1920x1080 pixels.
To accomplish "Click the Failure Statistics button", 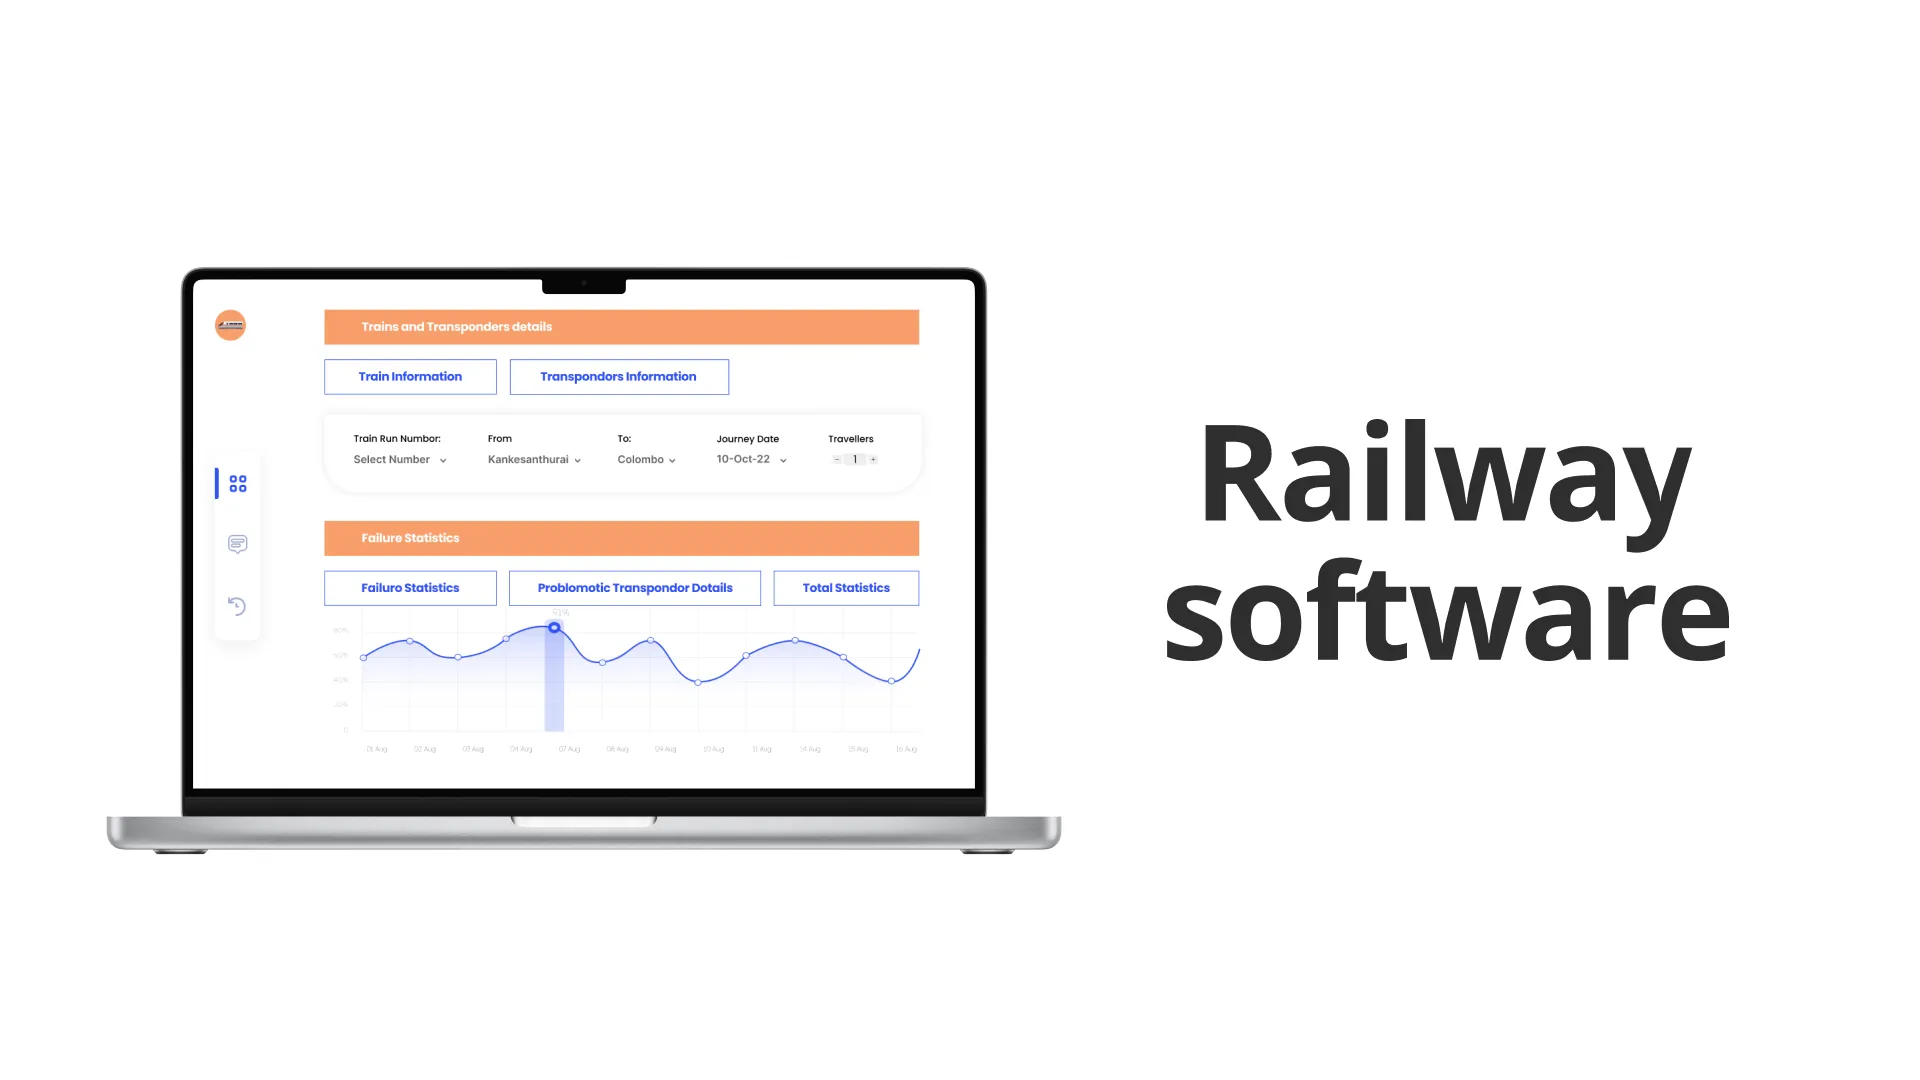I will 410,587.
